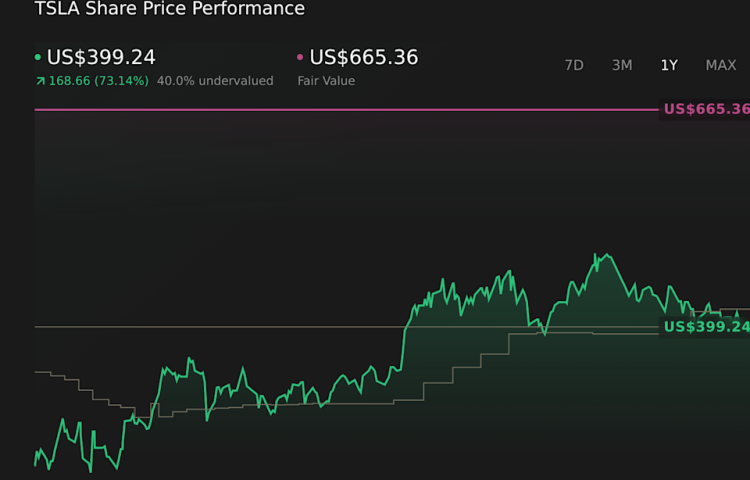The width and height of the screenshot is (750, 480).
Task: Open the 40.0% undervalued text
Action: point(215,81)
